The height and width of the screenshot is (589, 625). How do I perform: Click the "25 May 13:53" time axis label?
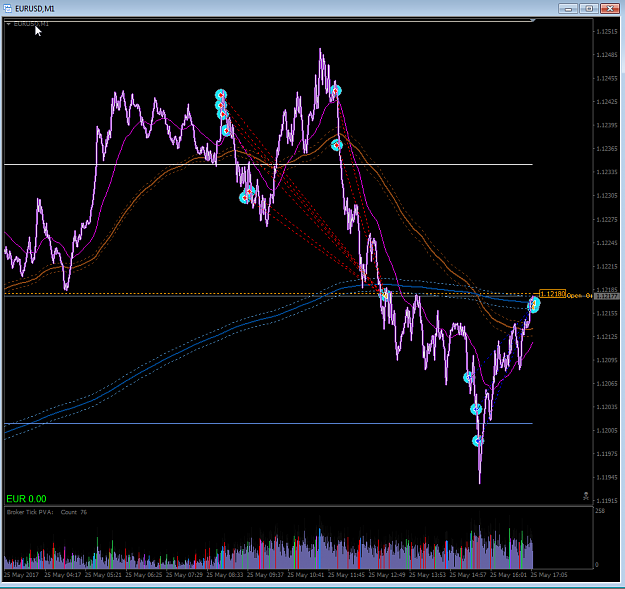click(428, 575)
